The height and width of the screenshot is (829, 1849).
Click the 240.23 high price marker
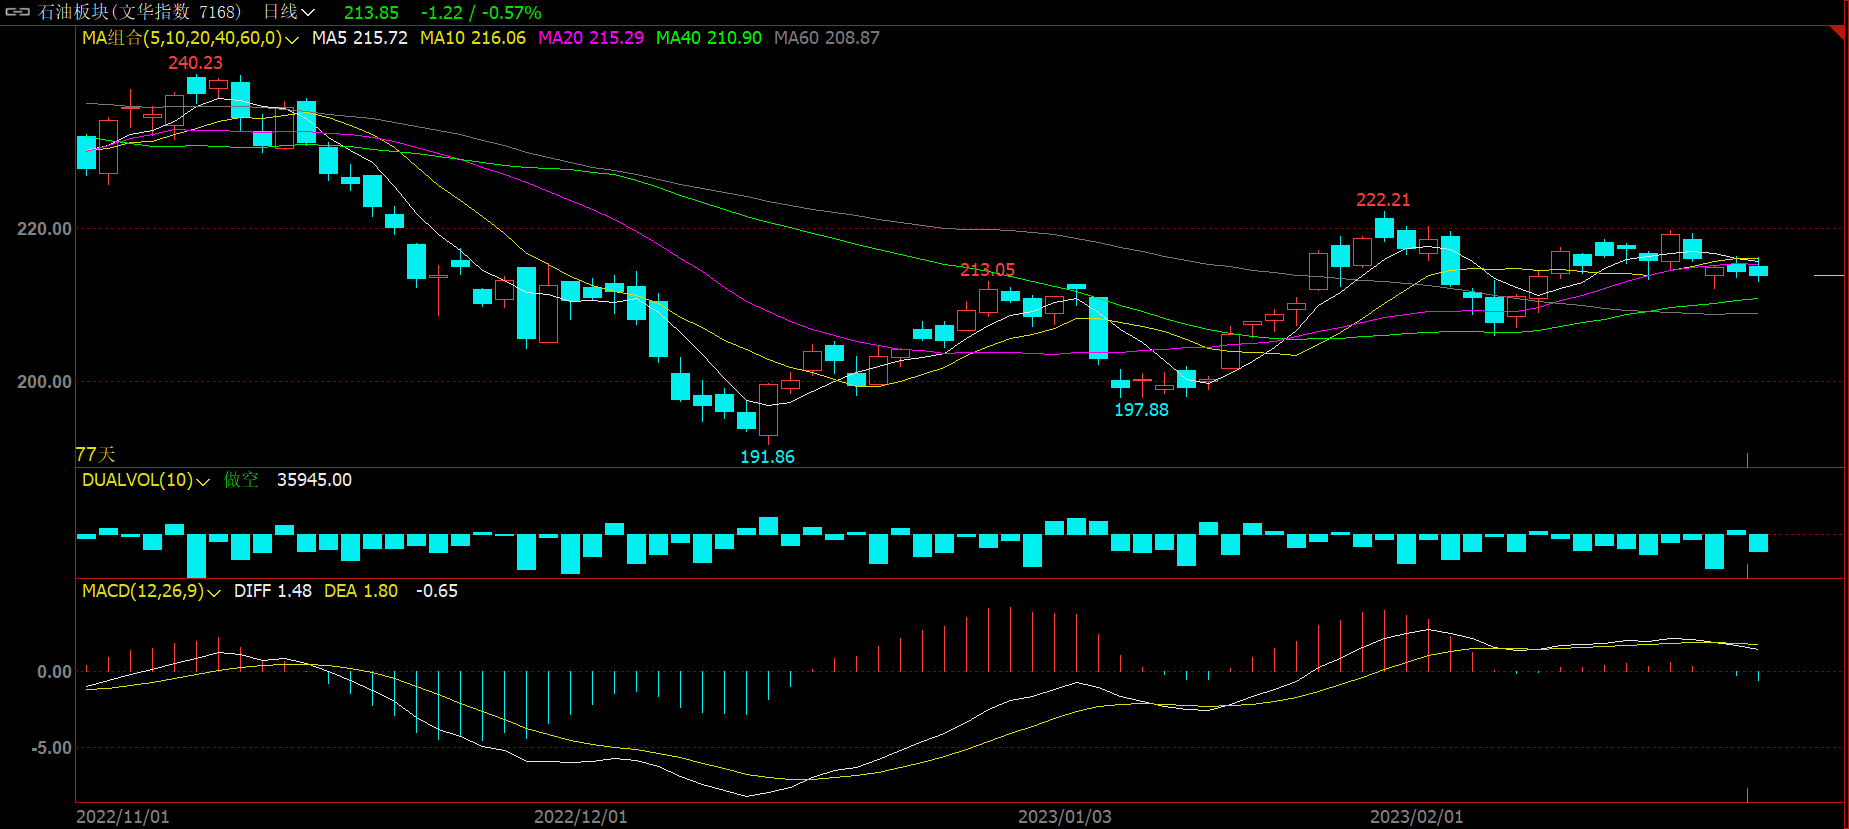[x=195, y=63]
